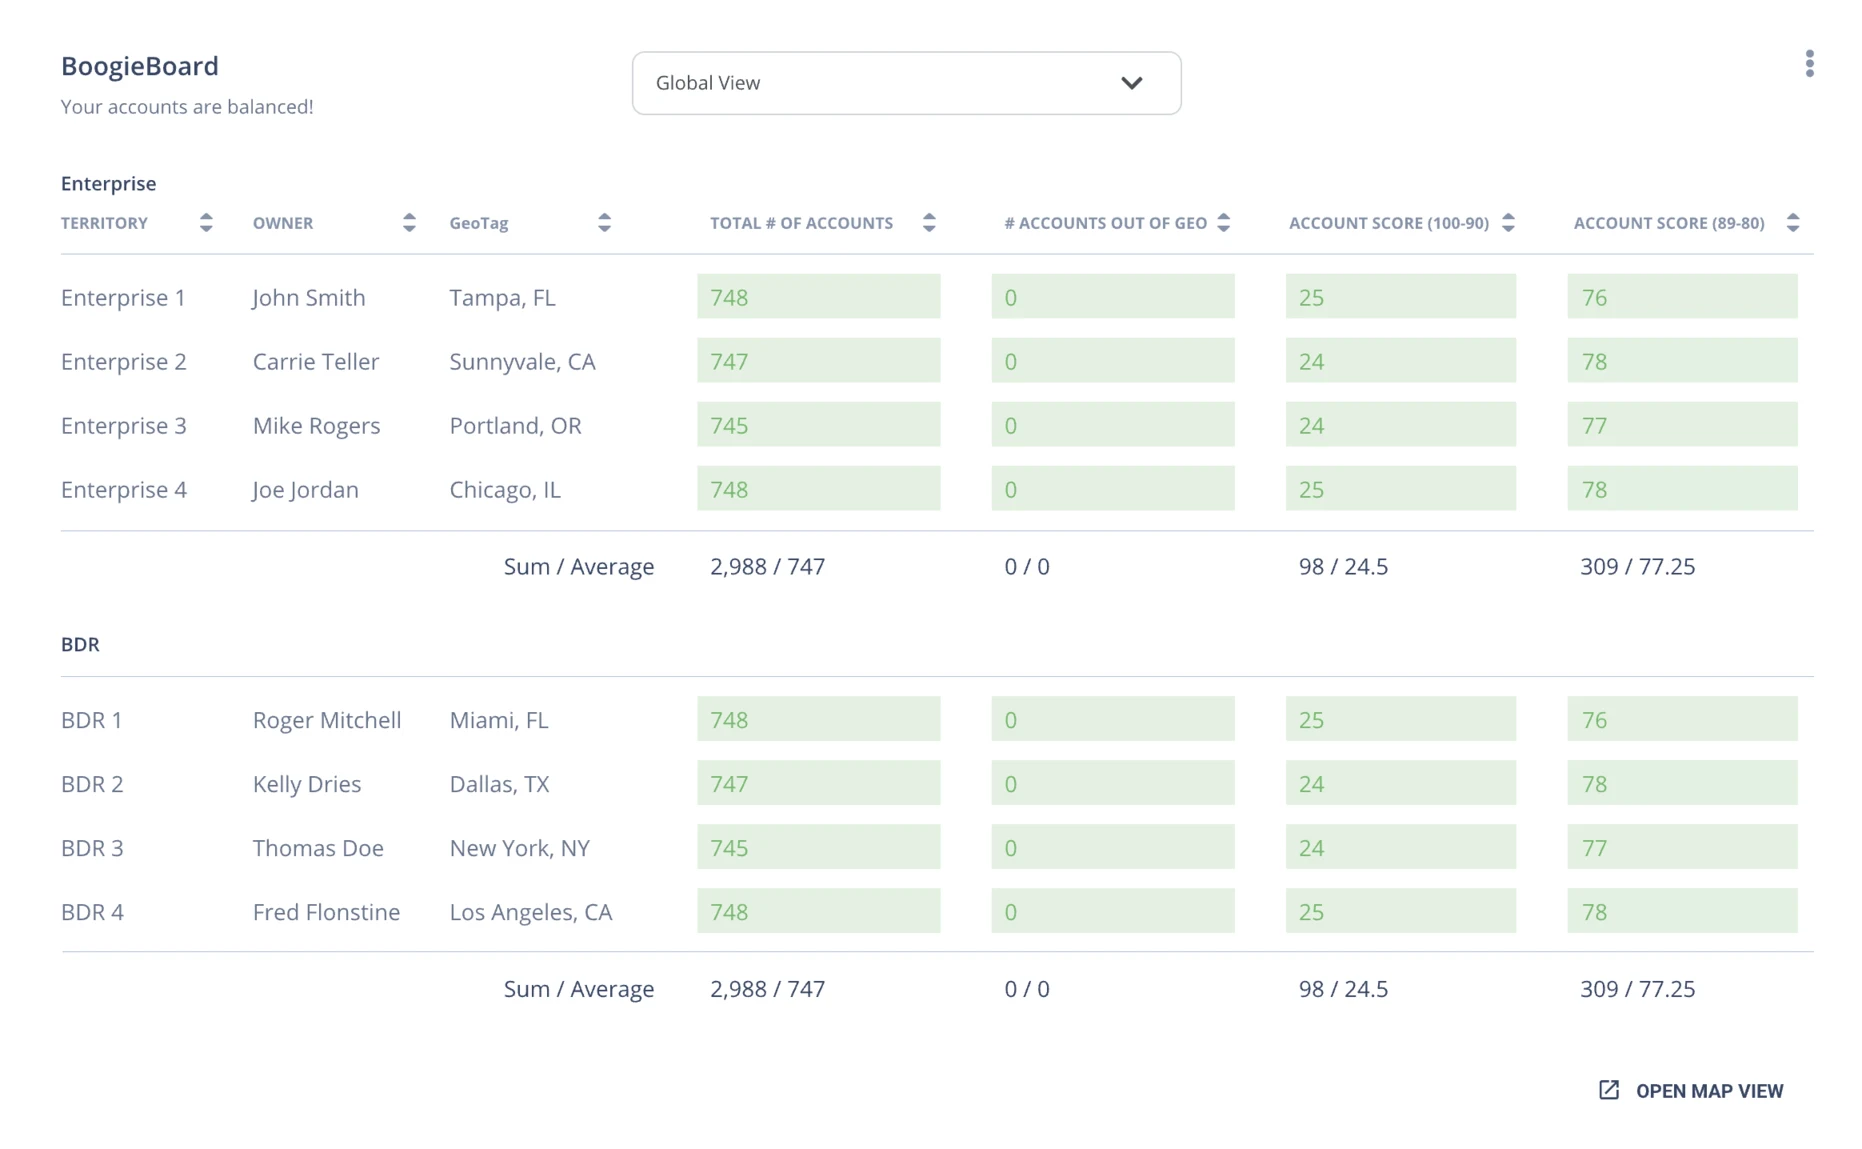This screenshot has height=1149, width=1862.
Task: Click 'Your accounts are balanced!' message
Action: pyautogui.click(x=187, y=106)
